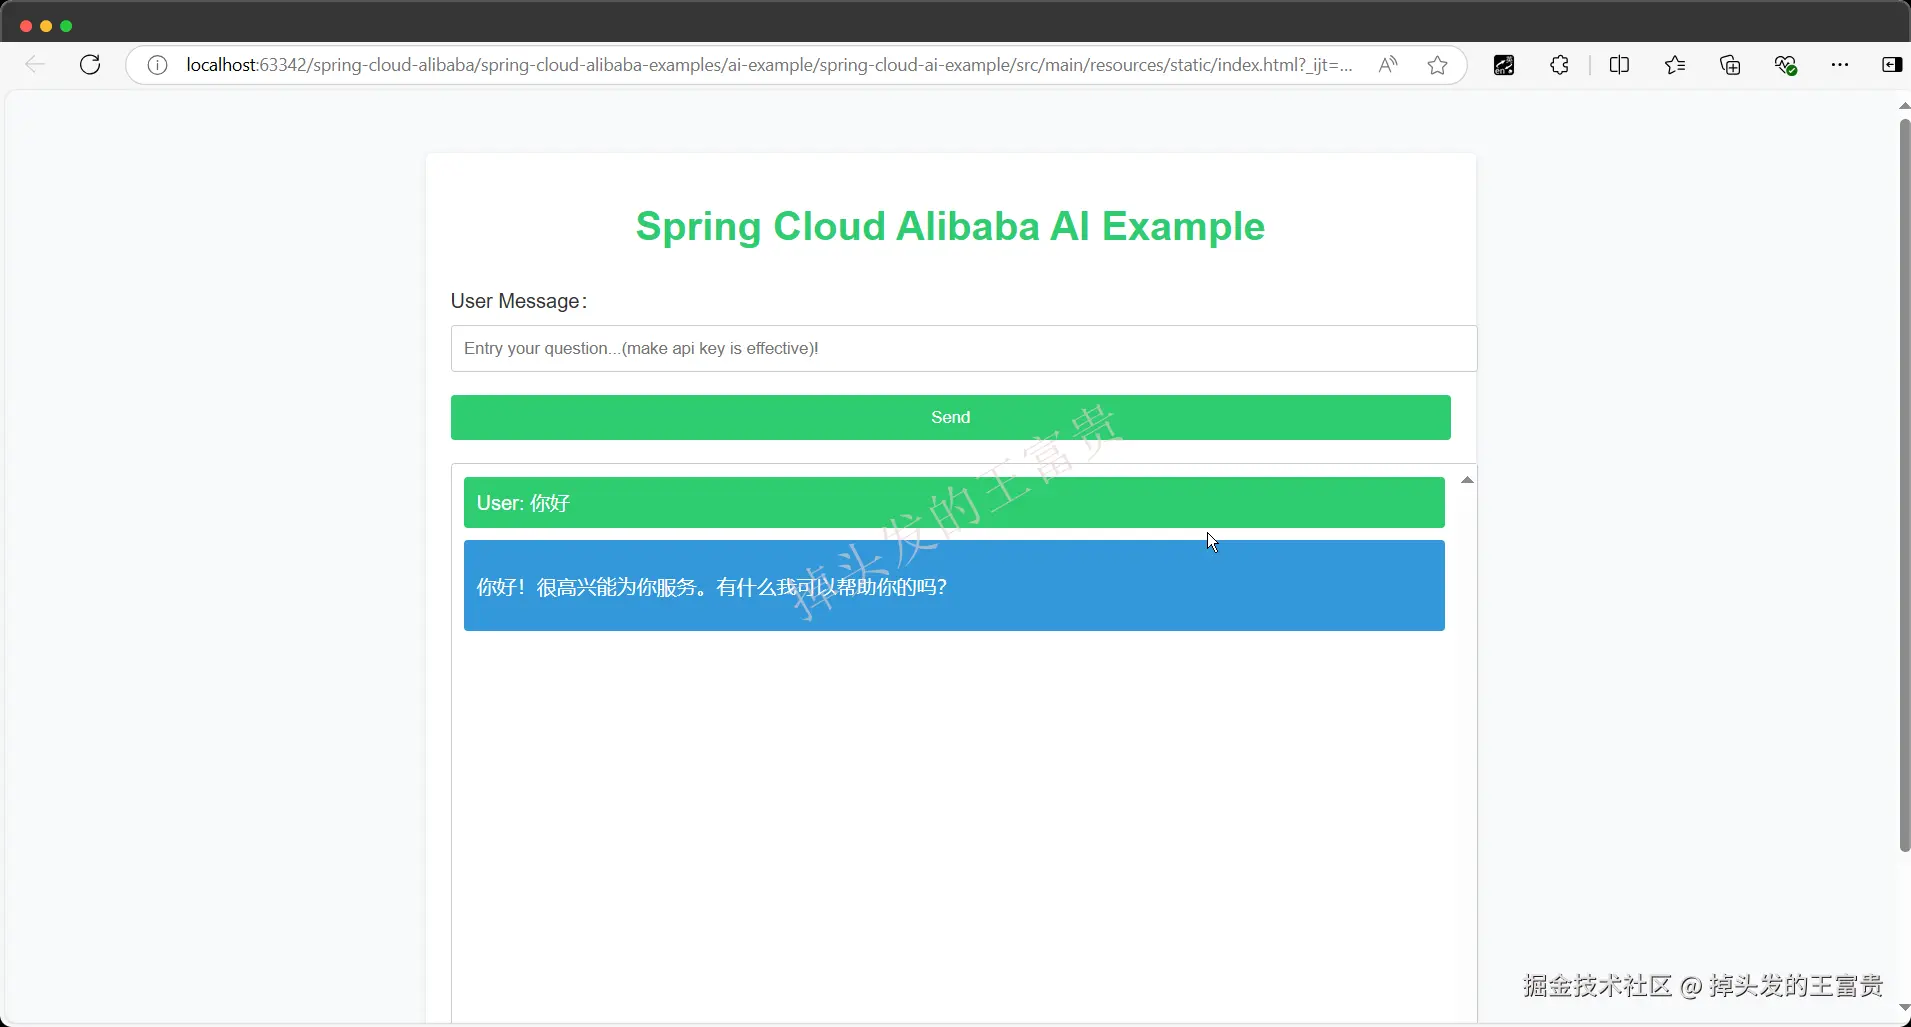Enable split screen view
Screen dimensions: 1911x1027
click(x=1619, y=65)
